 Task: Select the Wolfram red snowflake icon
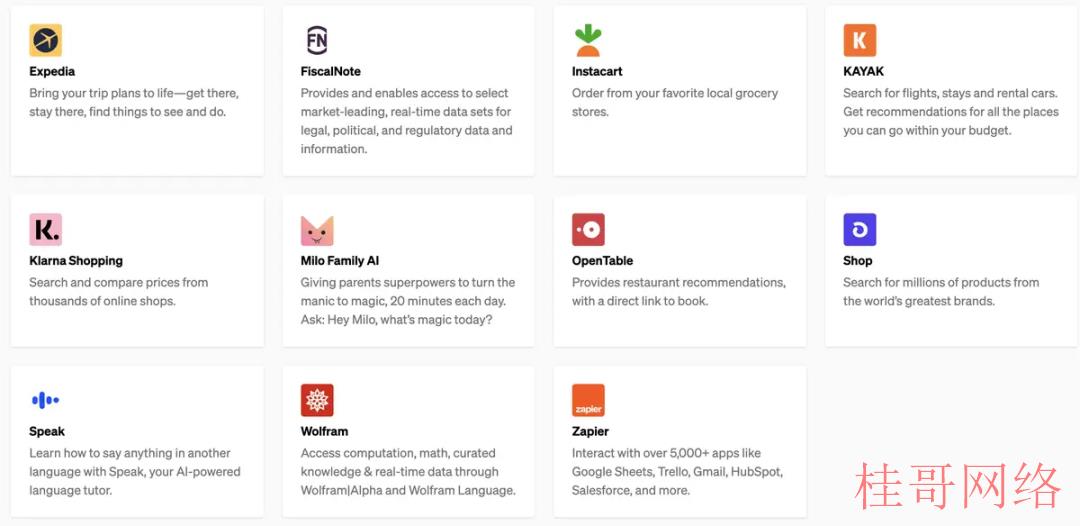(x=317, y=400)
